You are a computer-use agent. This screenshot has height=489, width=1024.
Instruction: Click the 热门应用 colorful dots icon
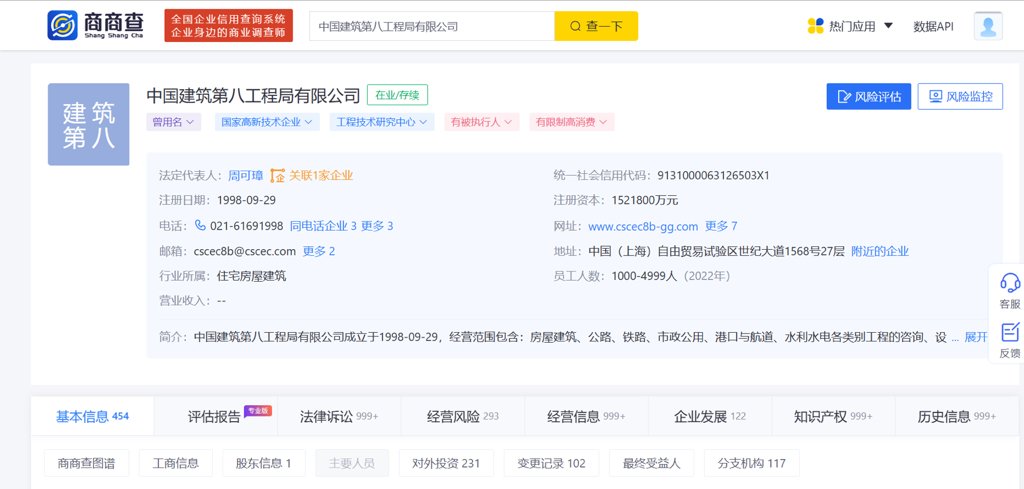point(816,26)
